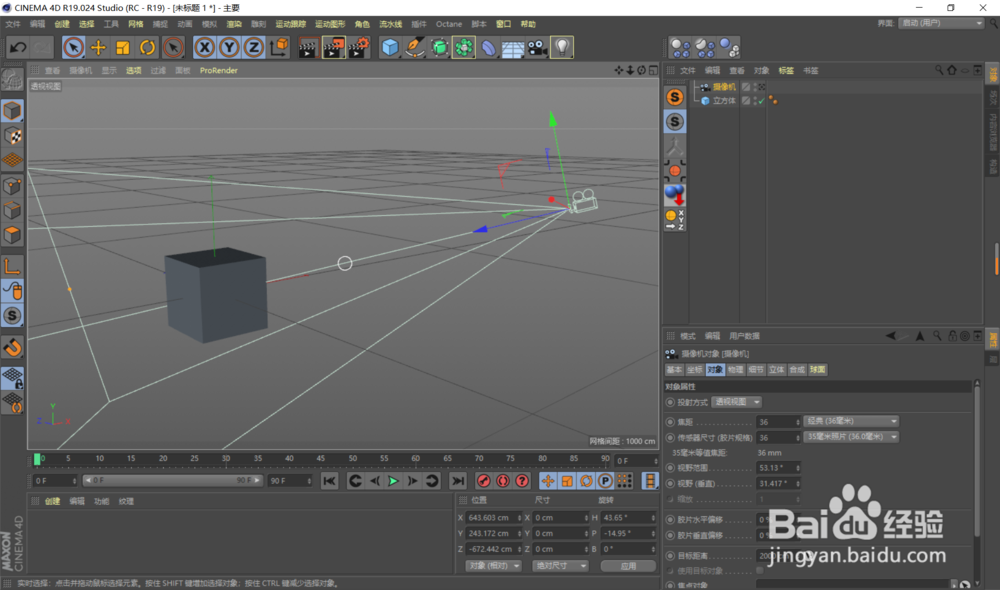Add a Cube primitive from toolbar

coord(390,48)
